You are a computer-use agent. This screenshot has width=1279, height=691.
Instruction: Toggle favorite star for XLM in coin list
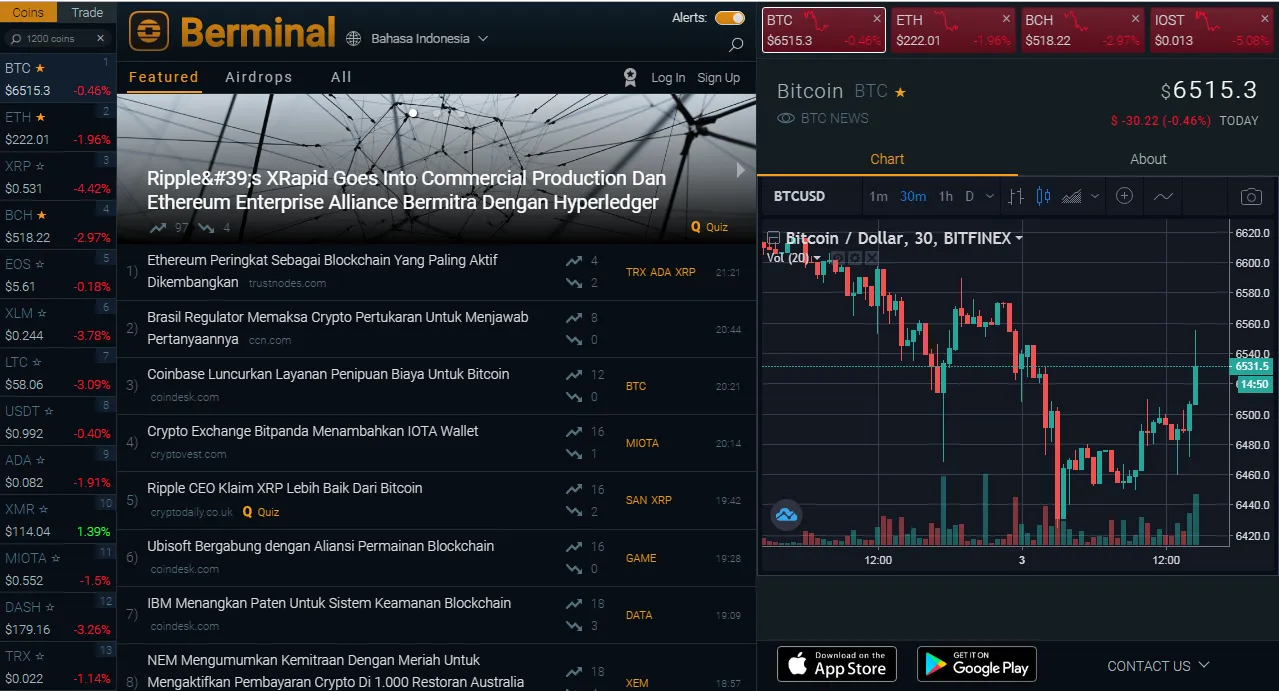pos(41,313)
